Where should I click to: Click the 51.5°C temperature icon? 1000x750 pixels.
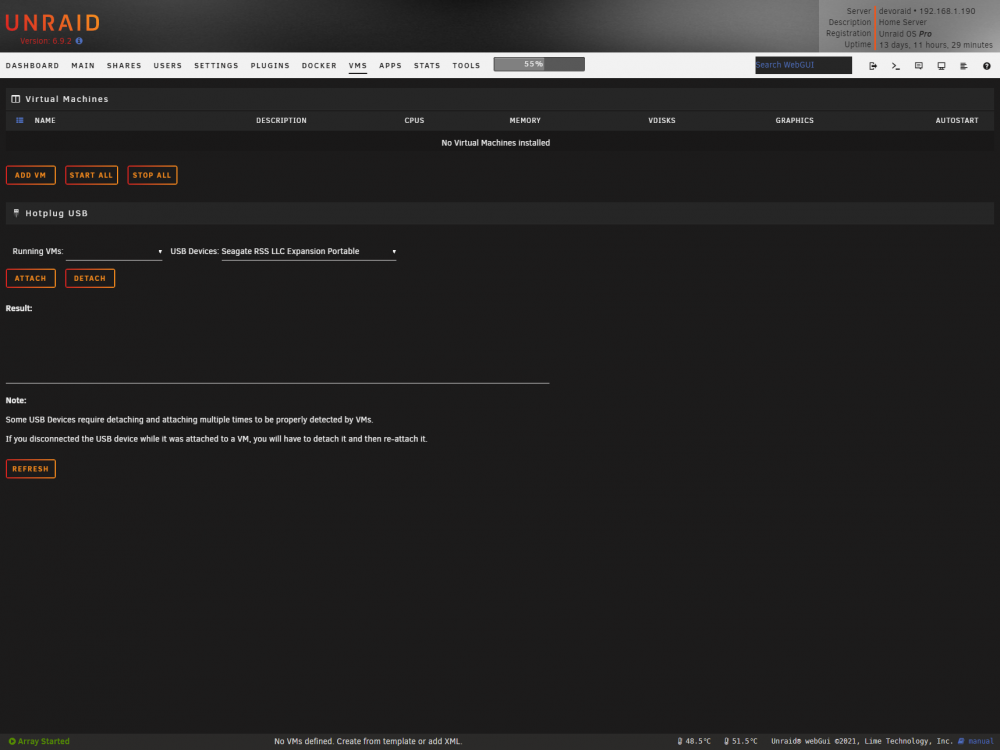pos(726,741)
